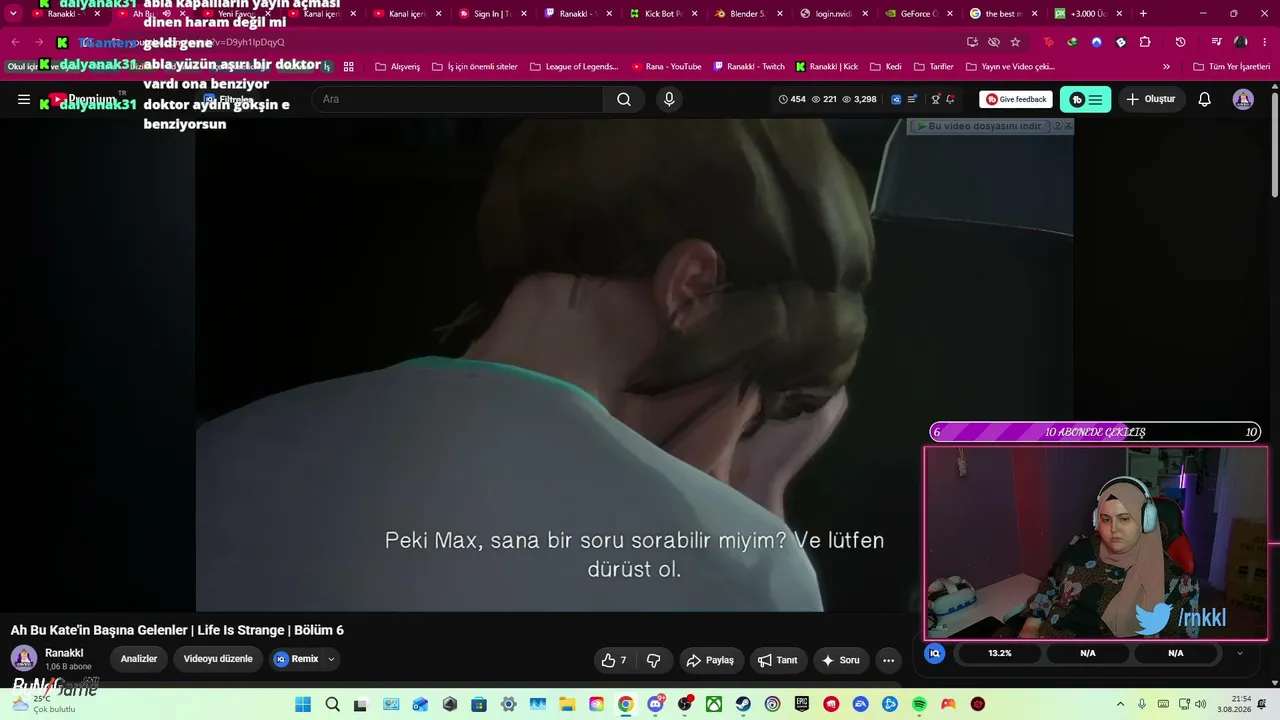Image resolution: width=1280 pixels, height=720 pixels.
Task: Open YouTube notifications bell
Action: click(x=1205, y=99)
